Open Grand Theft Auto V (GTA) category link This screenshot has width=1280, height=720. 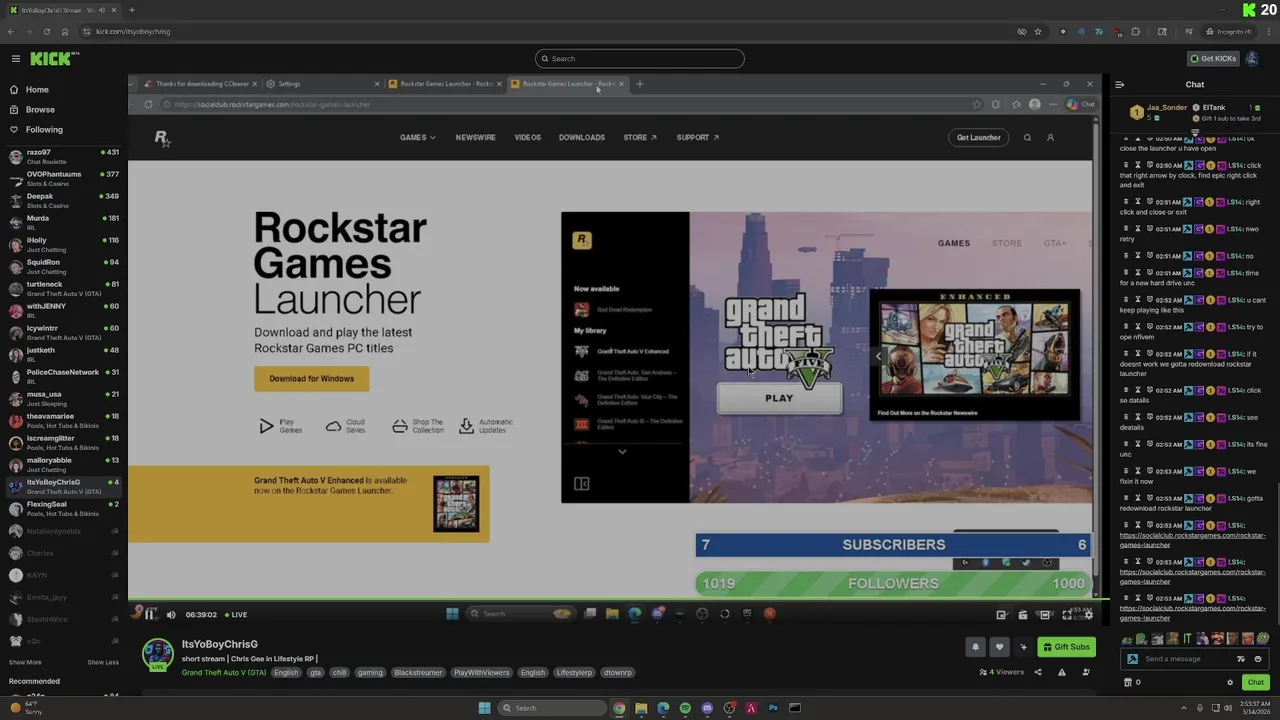(x=224, y=672)
